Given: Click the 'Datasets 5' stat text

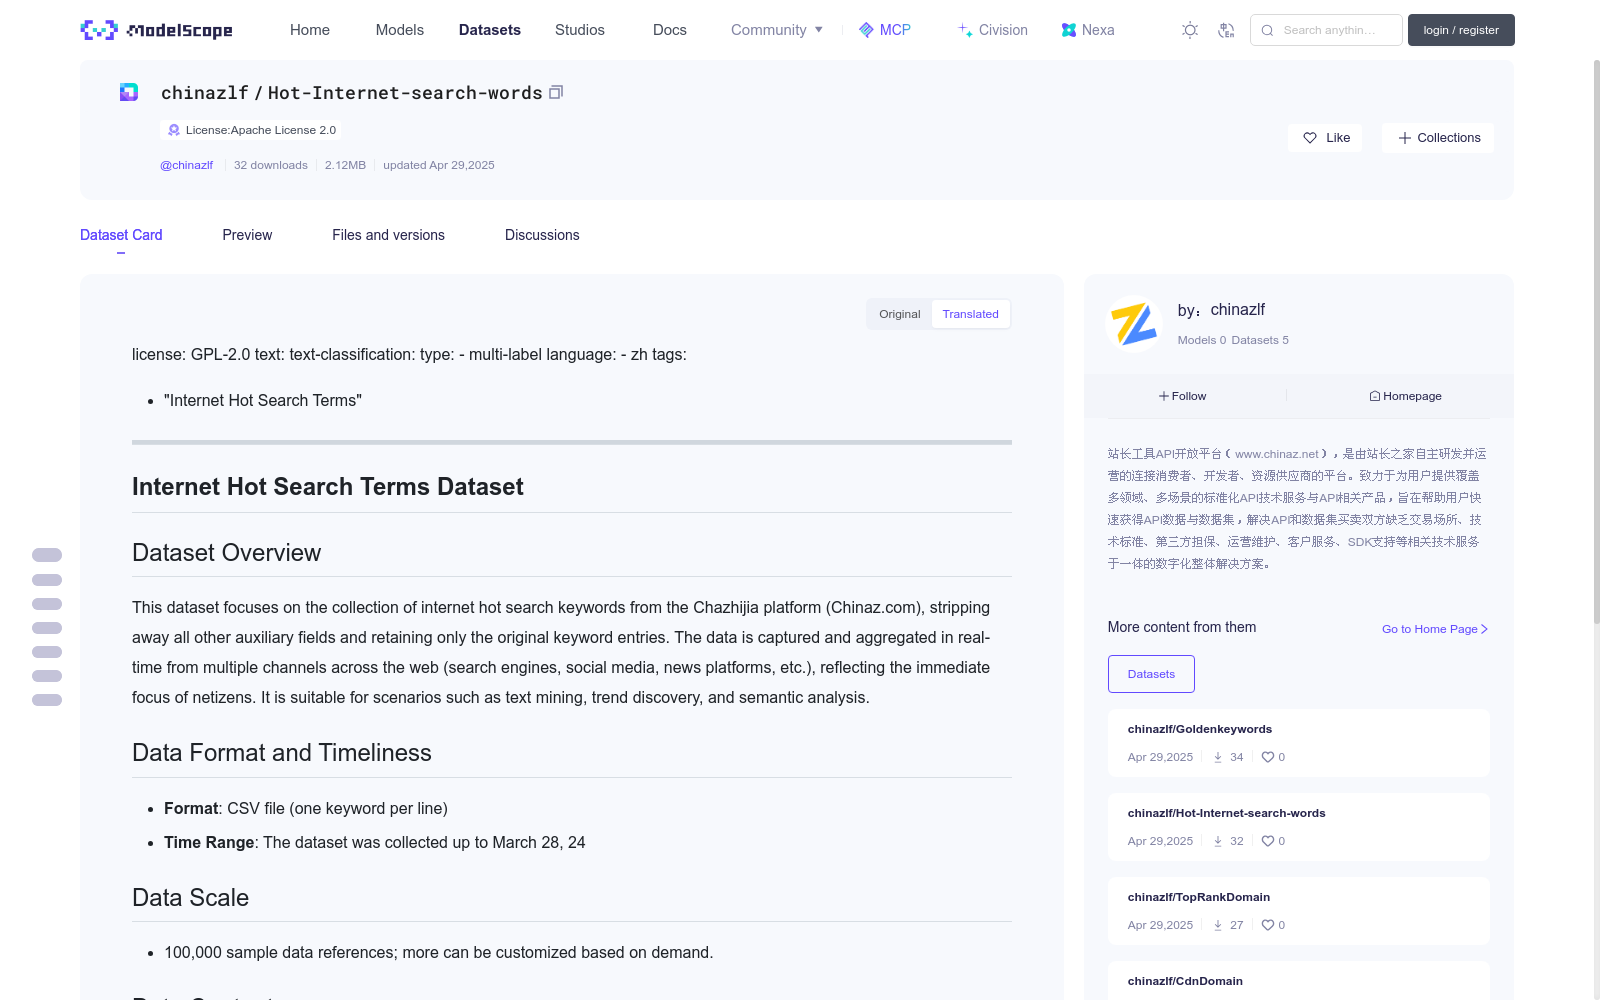Looking at the screenshot, I should 1260,340.
